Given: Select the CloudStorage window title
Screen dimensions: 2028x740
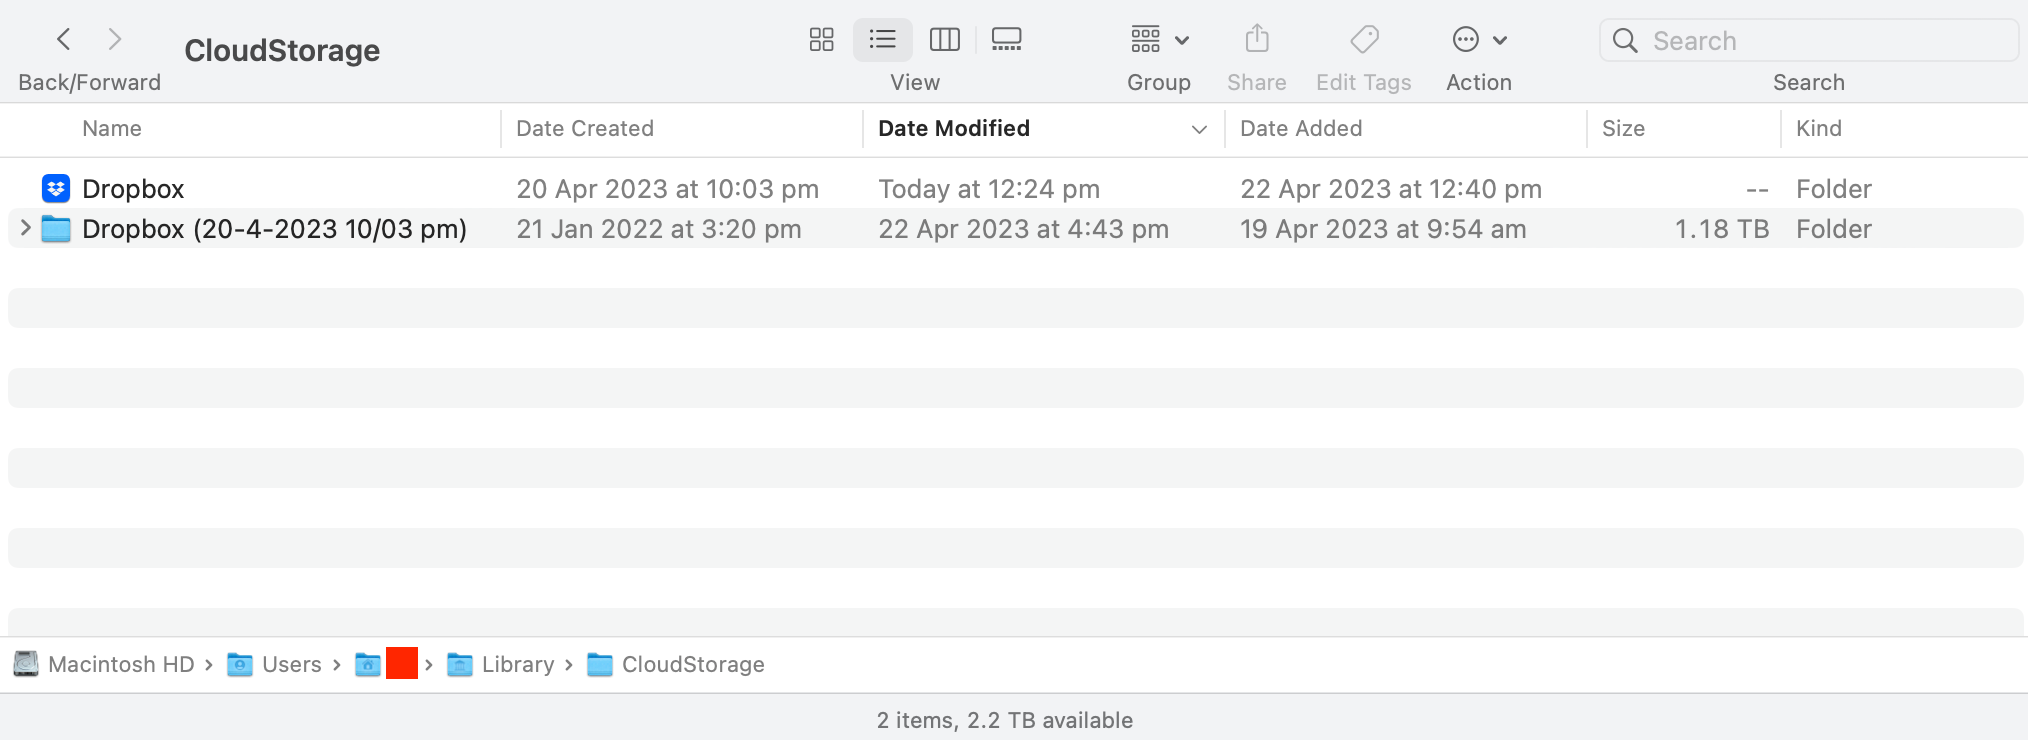Looking at the screenshot, I should 282,50.
